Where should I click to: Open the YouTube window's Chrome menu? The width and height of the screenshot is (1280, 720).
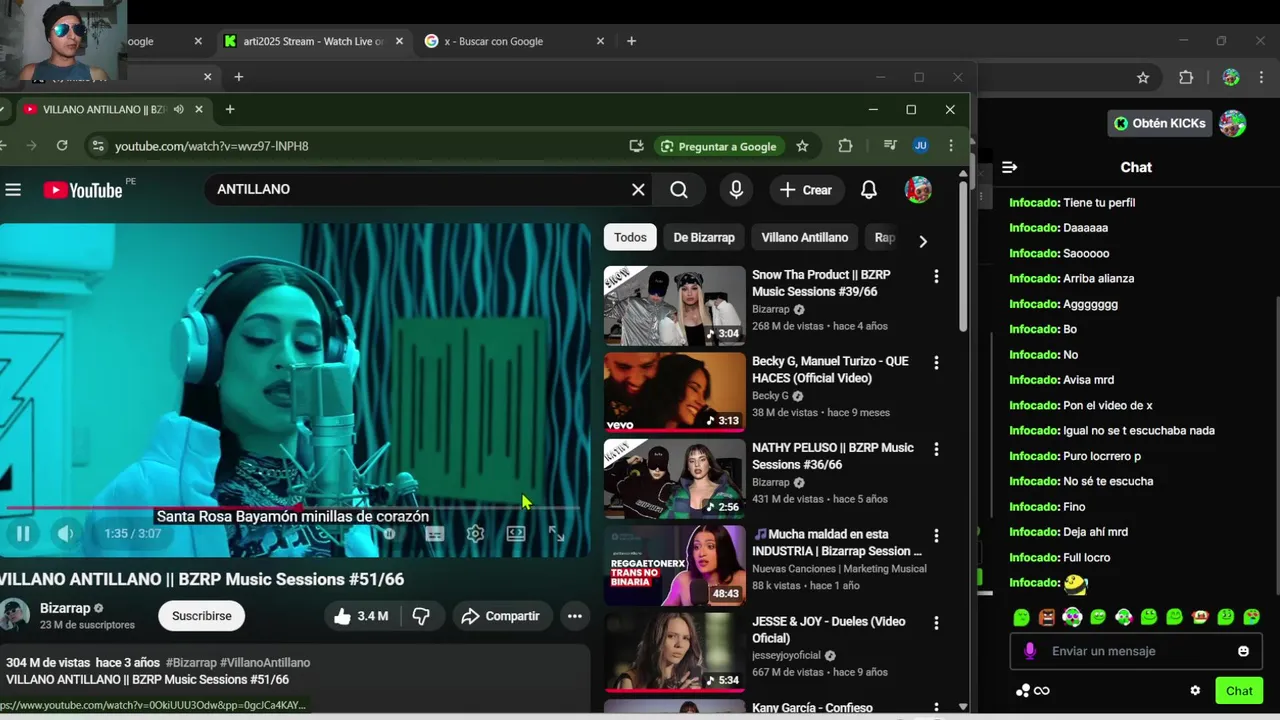[951, 146]
